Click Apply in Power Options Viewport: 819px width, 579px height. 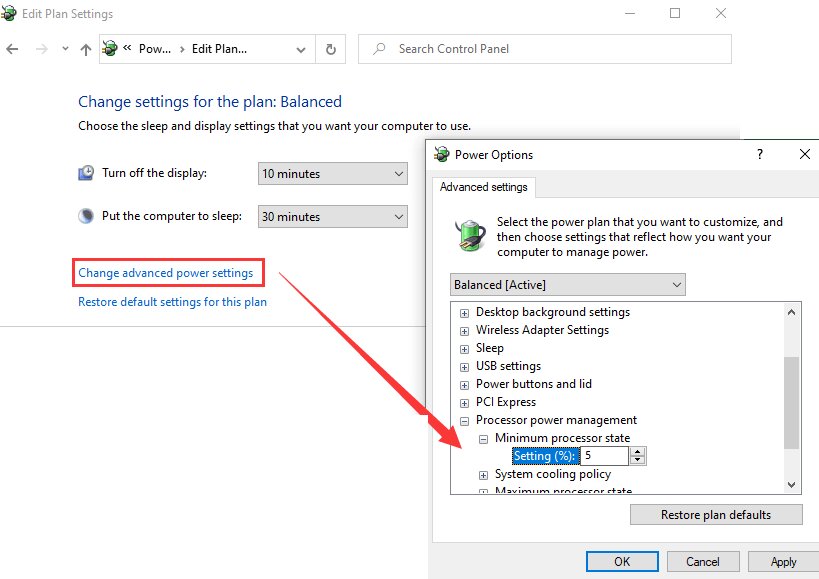tap(783, 561)
